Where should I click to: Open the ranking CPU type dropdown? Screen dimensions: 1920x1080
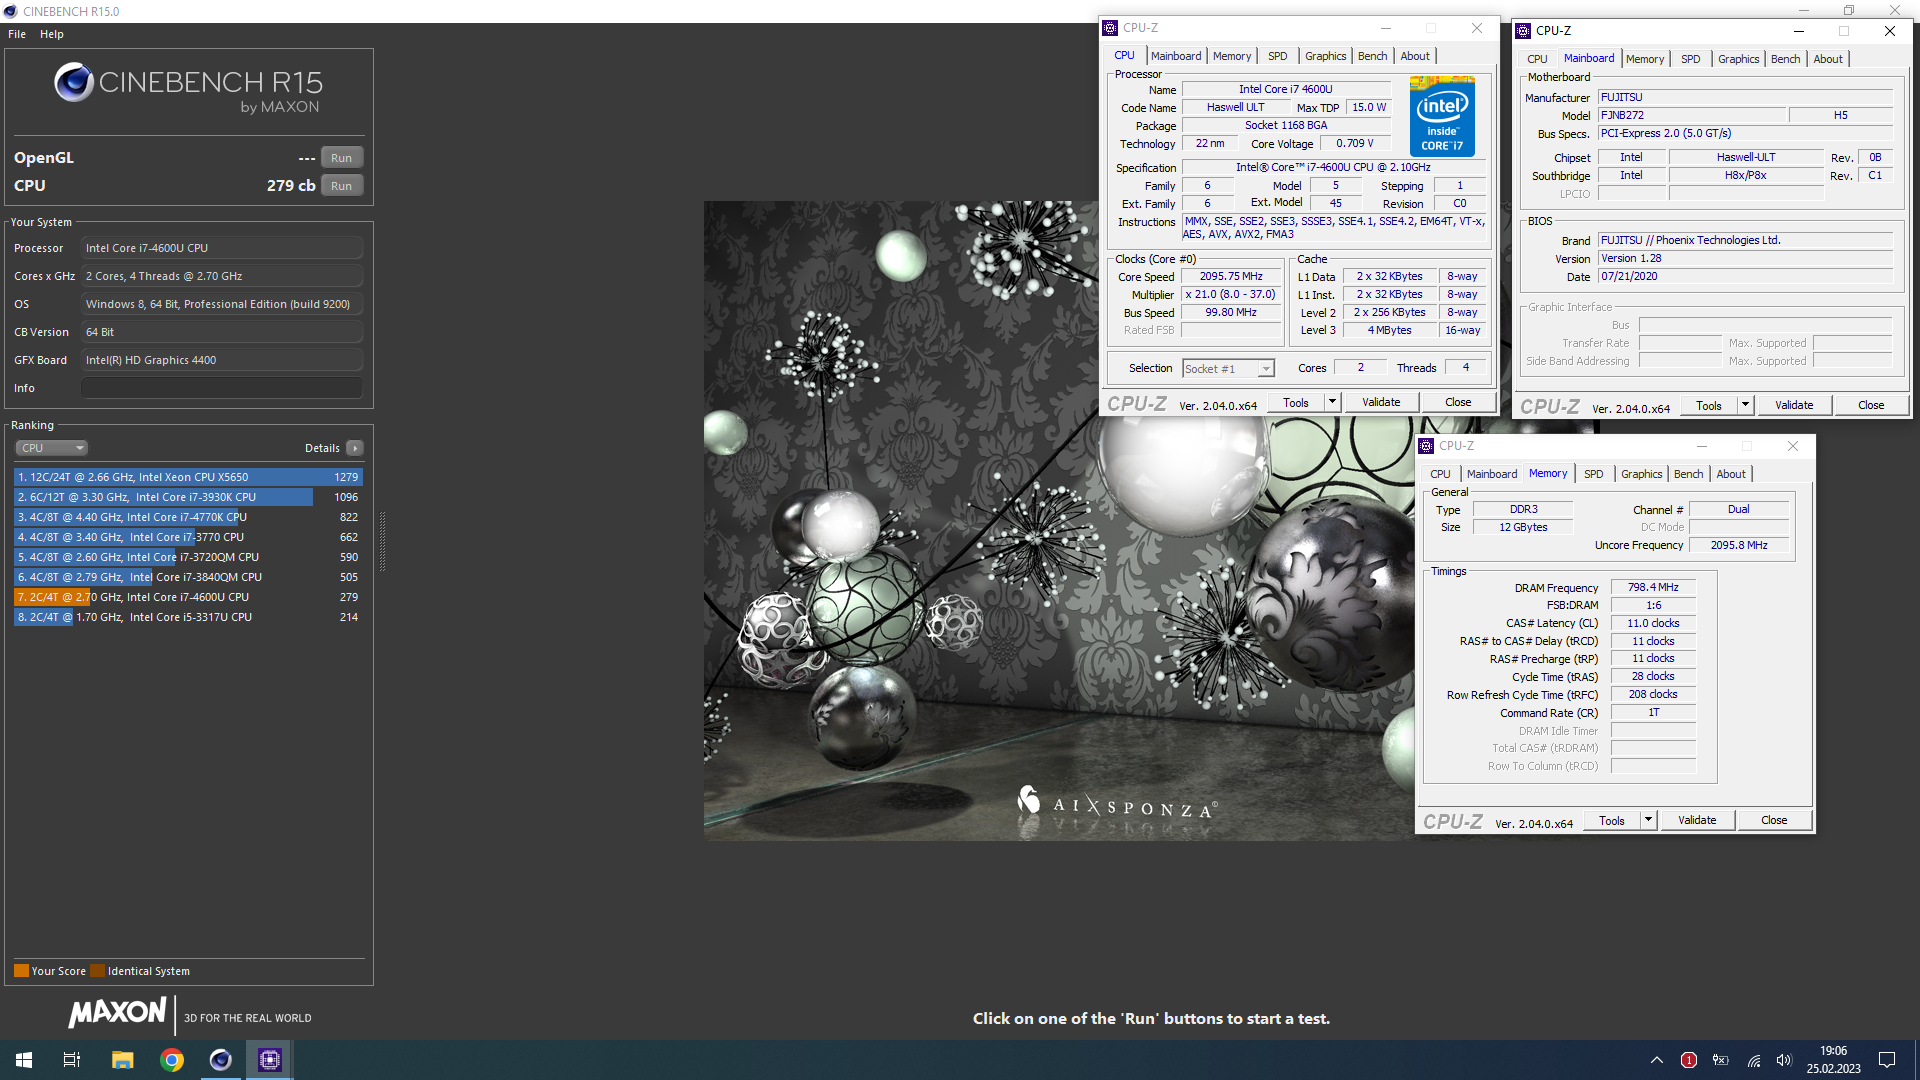(x=52, y=448)
